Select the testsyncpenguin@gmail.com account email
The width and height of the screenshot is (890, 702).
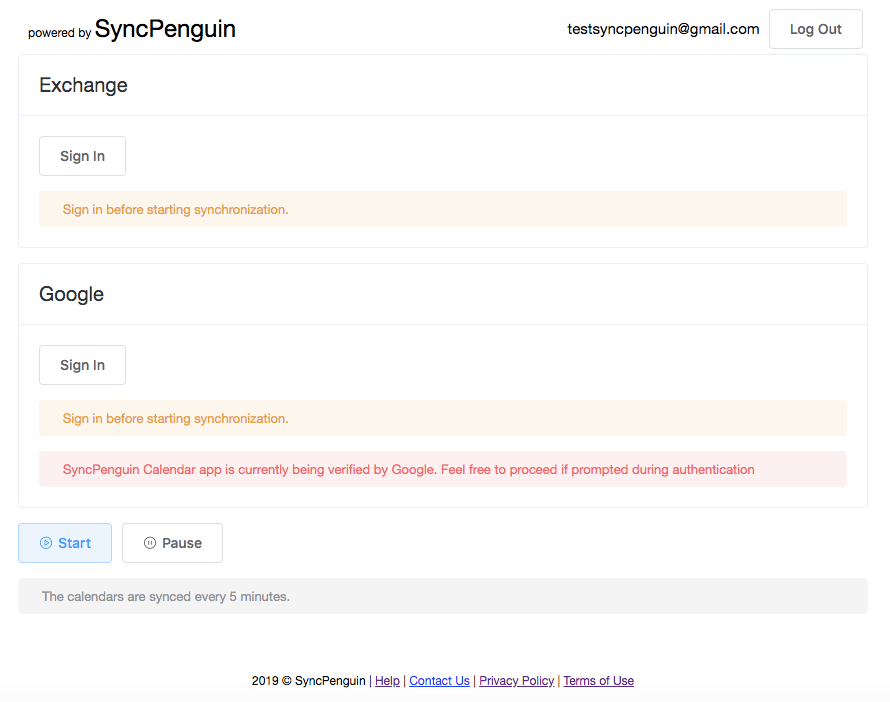tap(663, 29)
